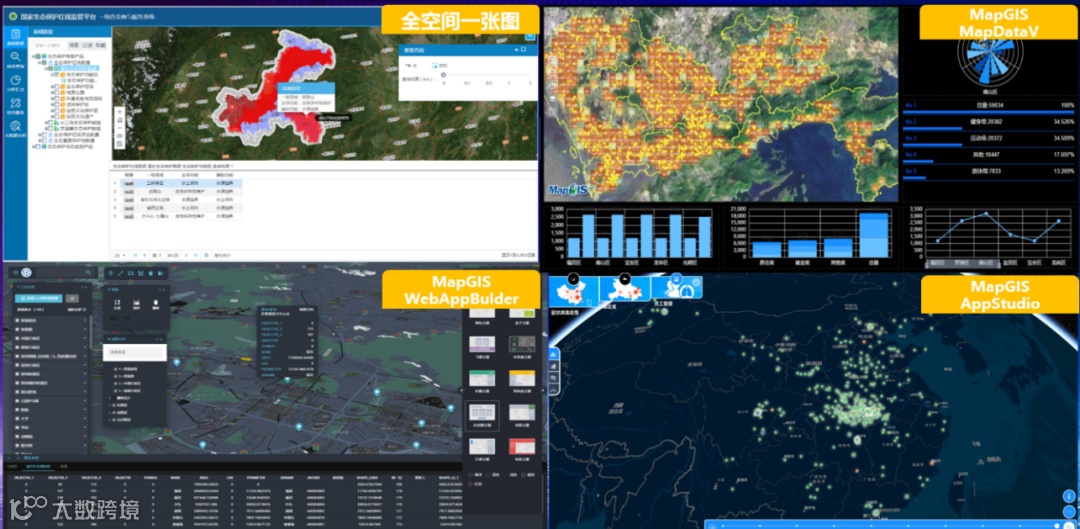Zoom in with plus on red-line map

click(120, 112)
